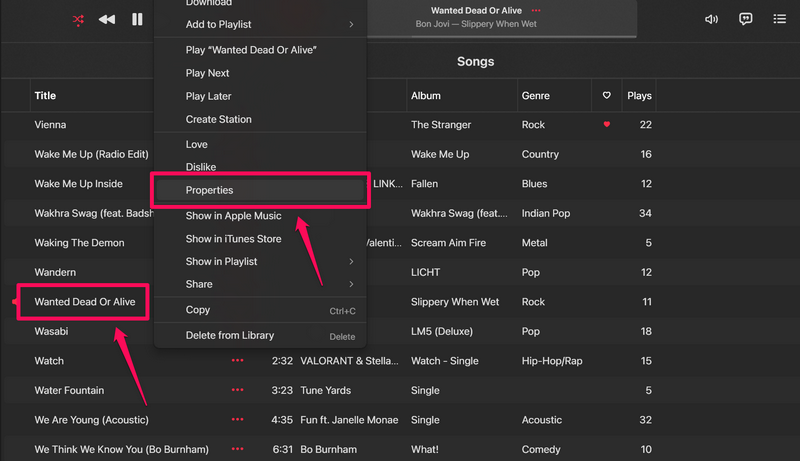Viewport: 800px width, 461px height.
Task: Click more dots for We Are Young (Acoustic)
Action: pos(237,420)
